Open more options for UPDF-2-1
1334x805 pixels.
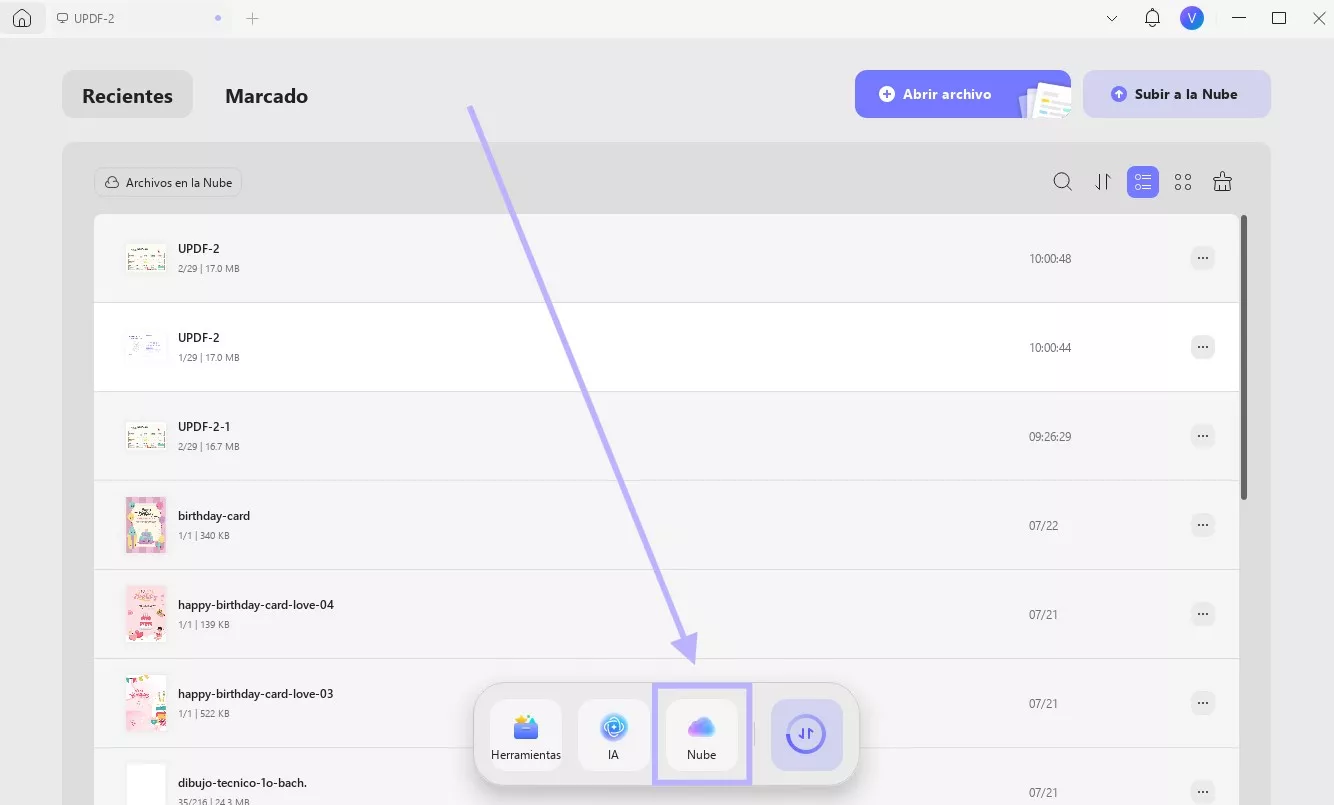(1202, 436)
